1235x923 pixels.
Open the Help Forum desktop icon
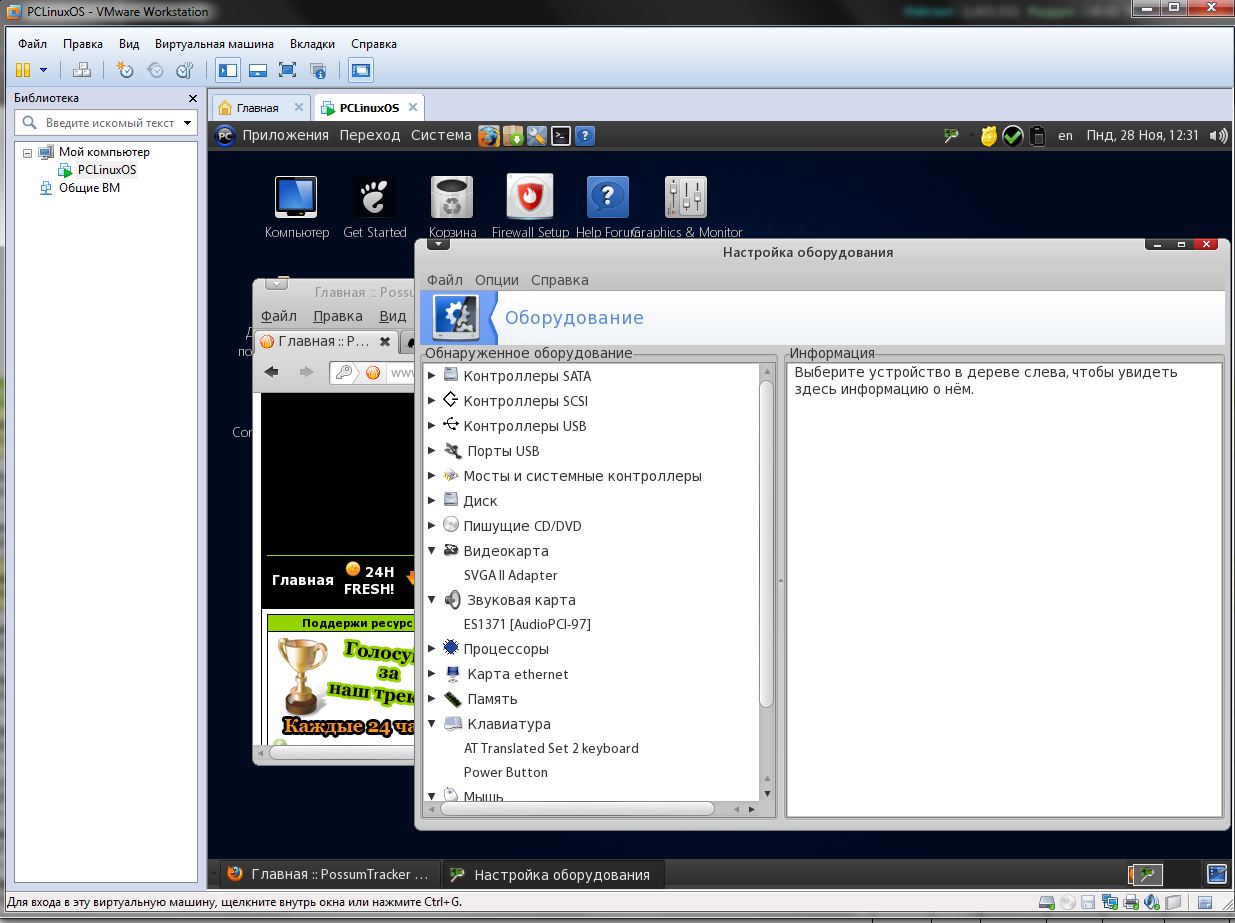[607, 207]
